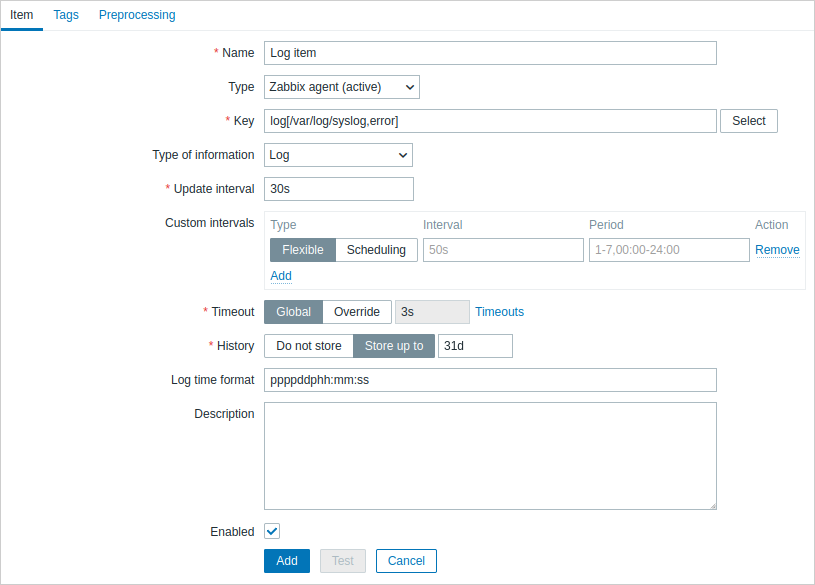Click the Add button to save item
The image size is (815, 585).
pyautogui.click(x=287, y=561)
